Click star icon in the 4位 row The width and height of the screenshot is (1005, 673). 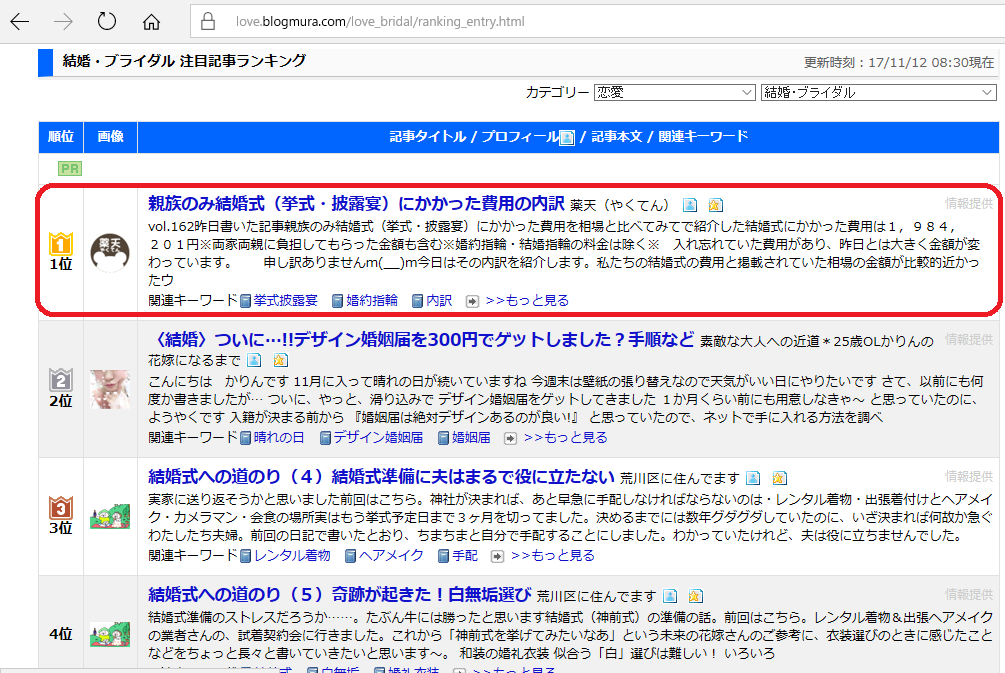click(x=695, y=596)
